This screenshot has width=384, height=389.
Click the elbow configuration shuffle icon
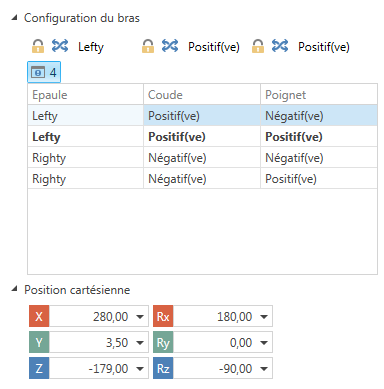170,46
